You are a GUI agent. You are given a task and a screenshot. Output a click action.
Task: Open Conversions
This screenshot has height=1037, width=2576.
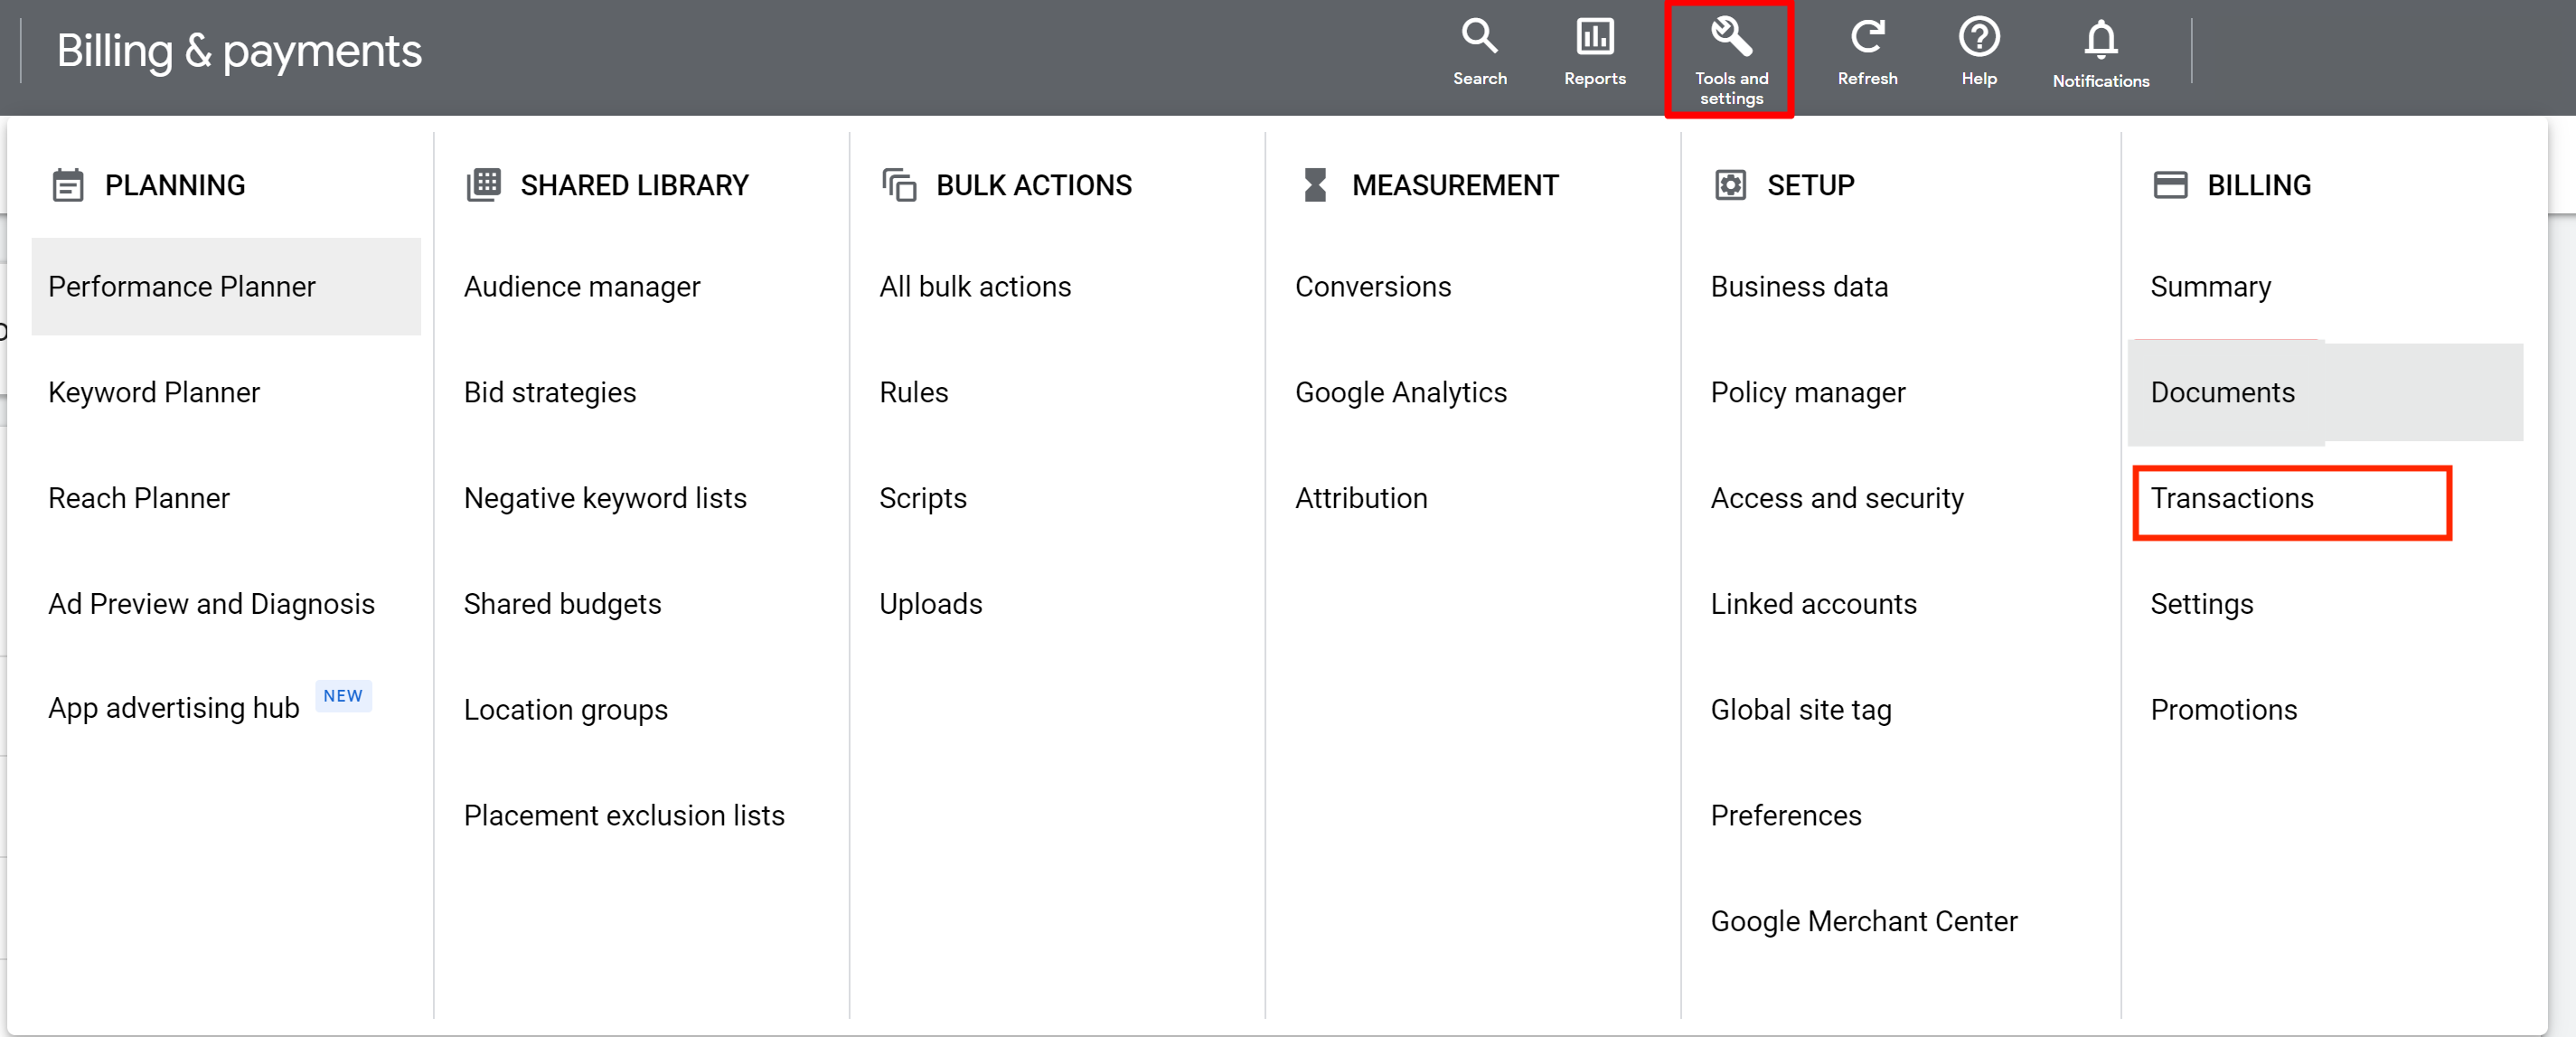pos(1373,287)
